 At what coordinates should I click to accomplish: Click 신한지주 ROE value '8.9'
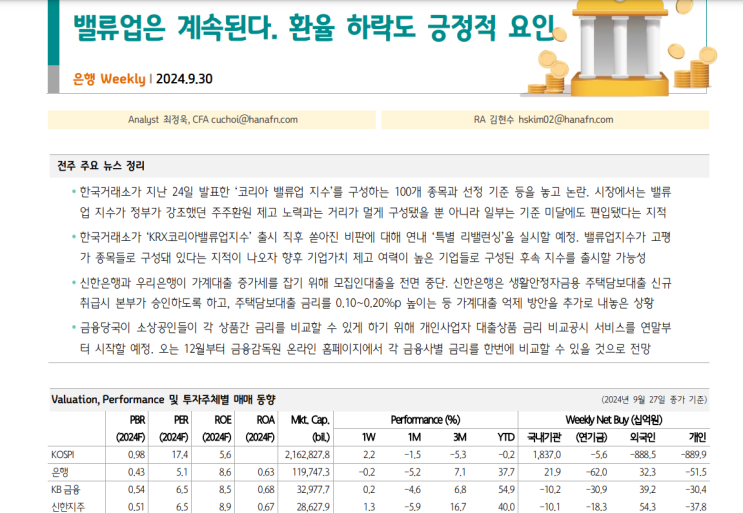[x=225, y=507]
